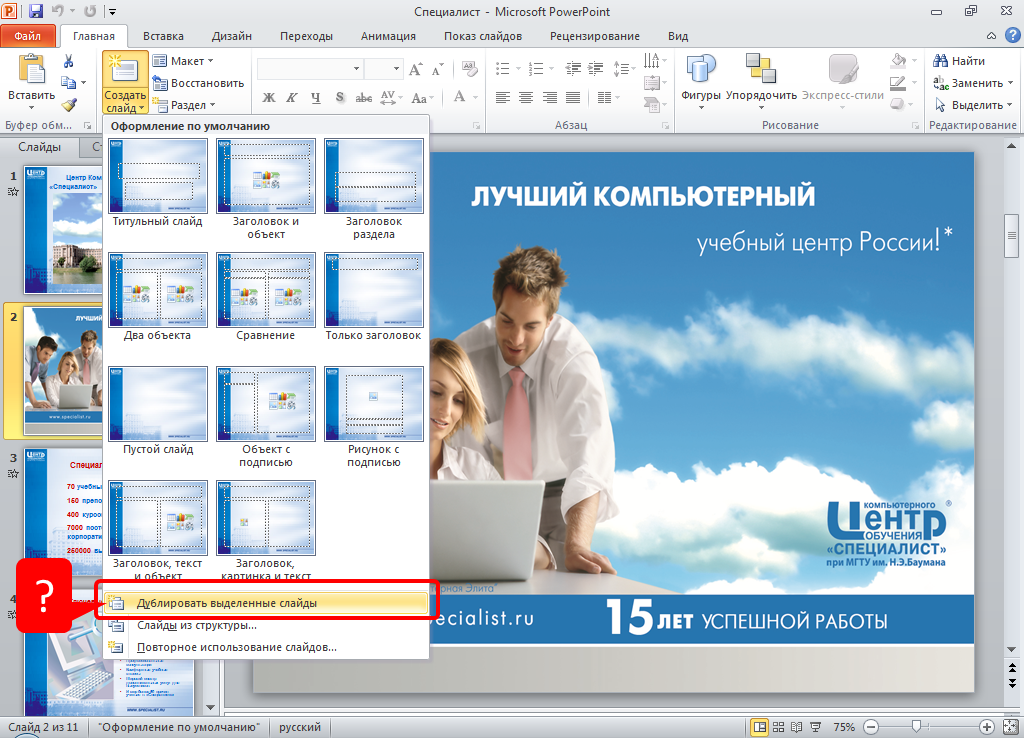Image resolution: width=1024 pixels, height=738 pixels.
Task: Switch to the Дизайн ribbon tab
Action: tap(231, 36)
